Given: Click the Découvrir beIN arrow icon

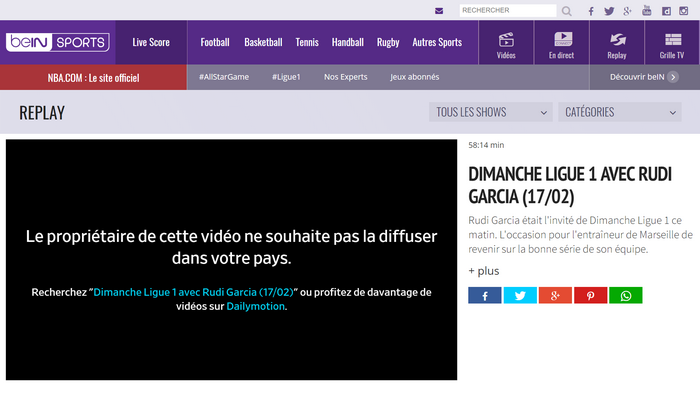Looking at the screenshot, I should click(673, 77).
